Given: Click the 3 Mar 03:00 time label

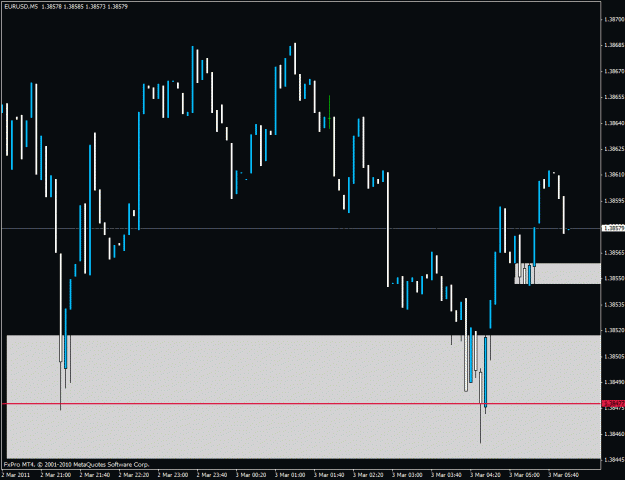Looking at the screenshot, I should [x=407, y=475].
